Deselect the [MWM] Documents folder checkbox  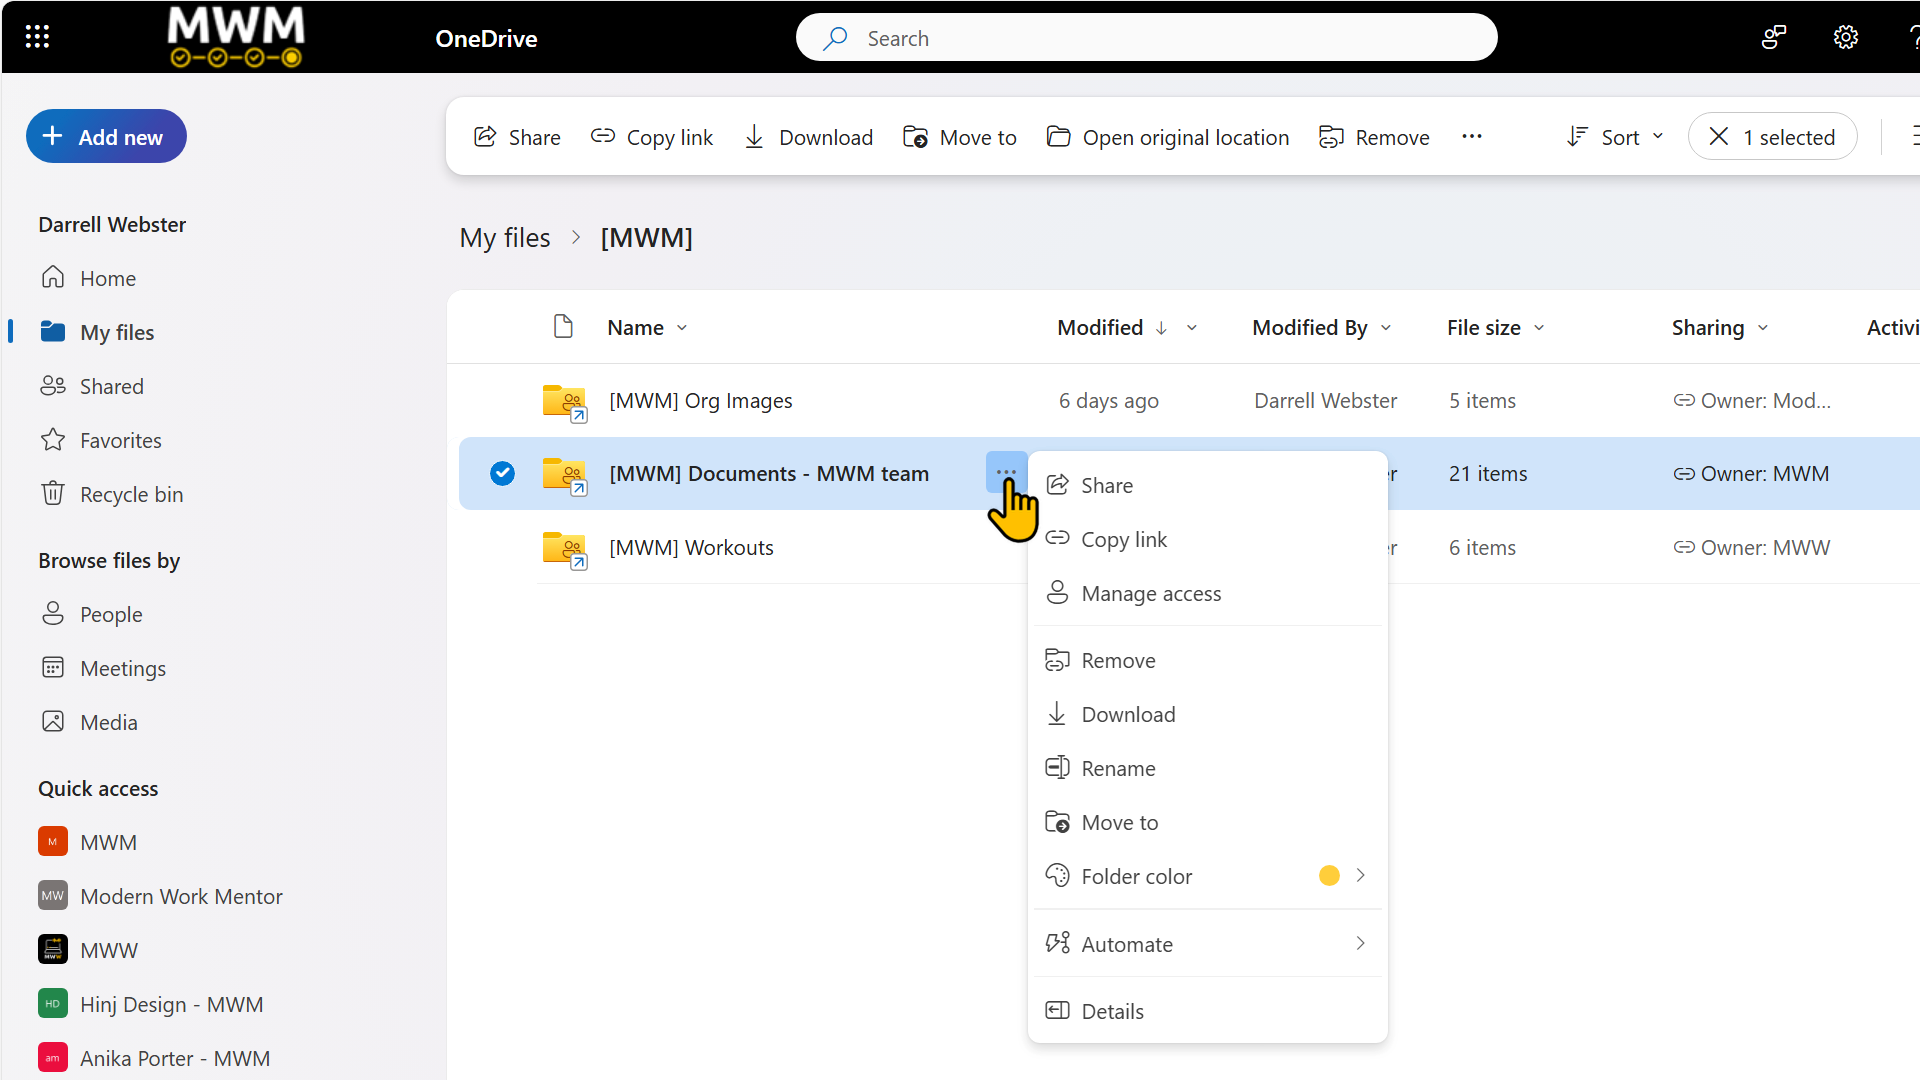pyautogui.click(x=501, y=473)
